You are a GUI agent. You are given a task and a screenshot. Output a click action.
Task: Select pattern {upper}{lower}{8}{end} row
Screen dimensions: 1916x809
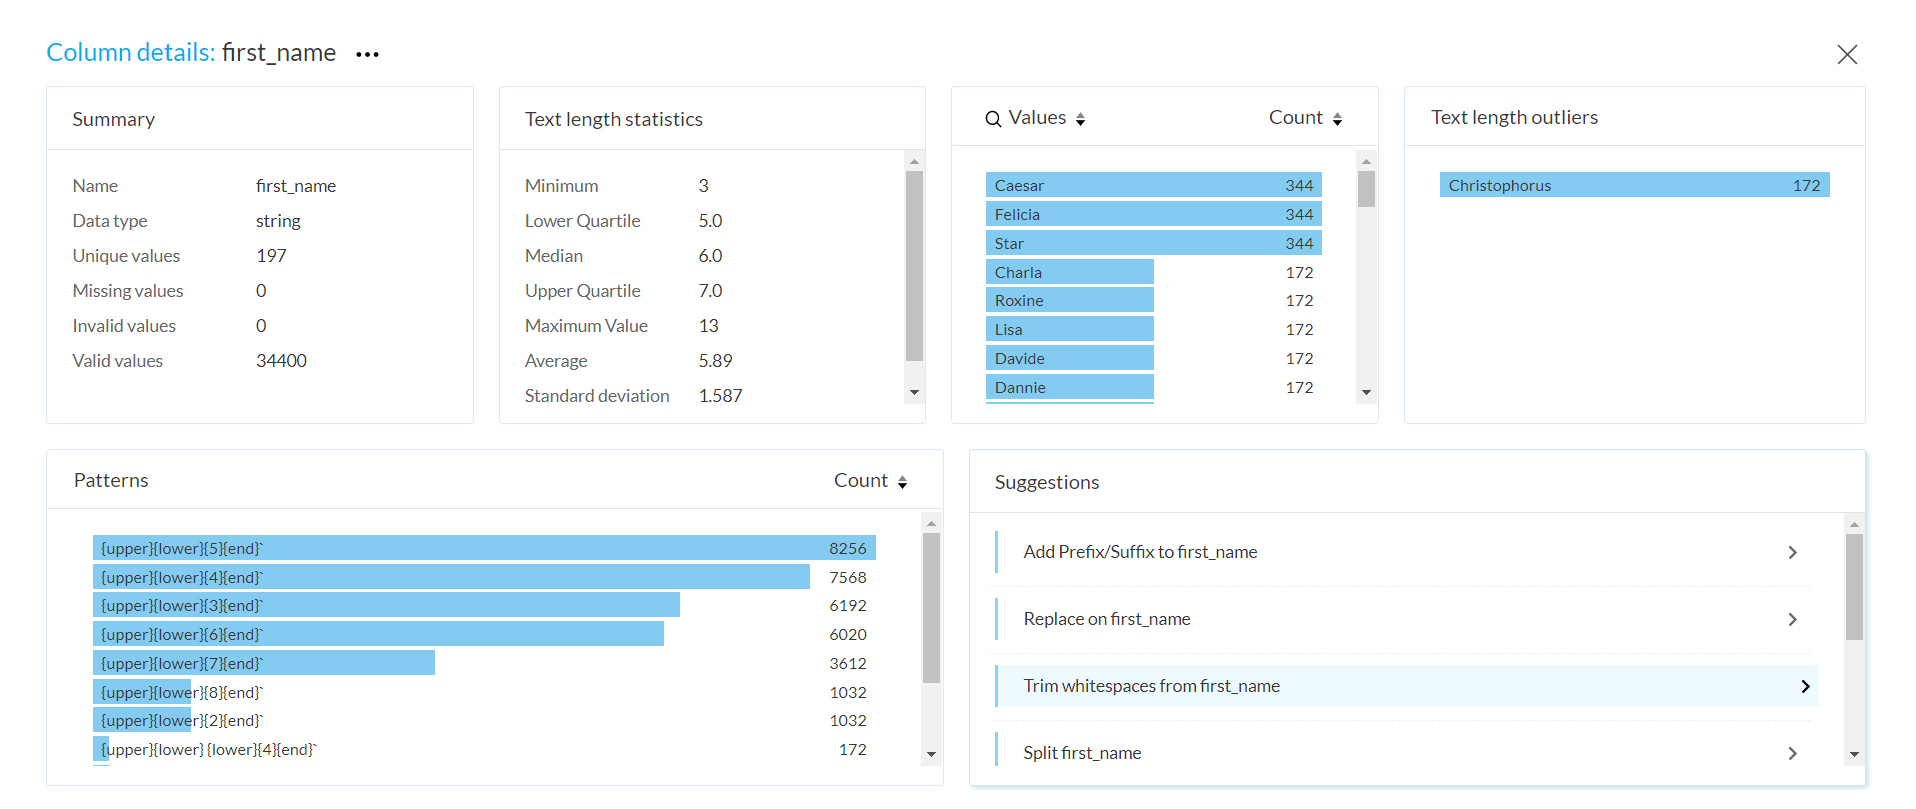click(x=484, y=692)
